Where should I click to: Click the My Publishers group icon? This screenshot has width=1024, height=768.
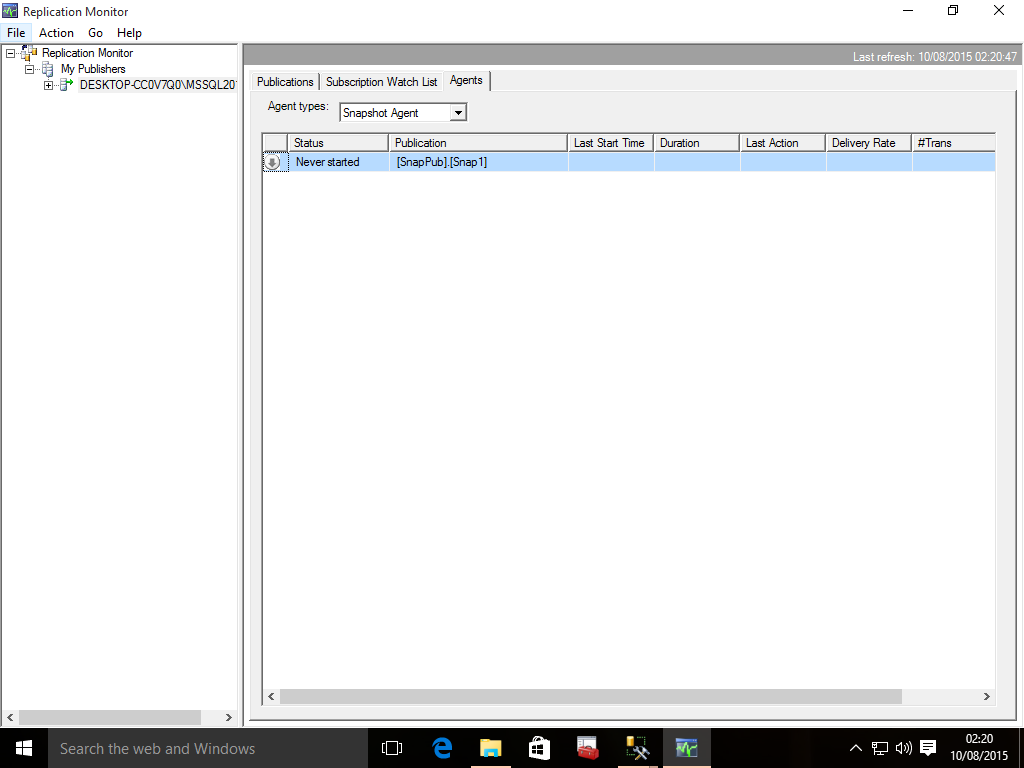pos(47,69)
